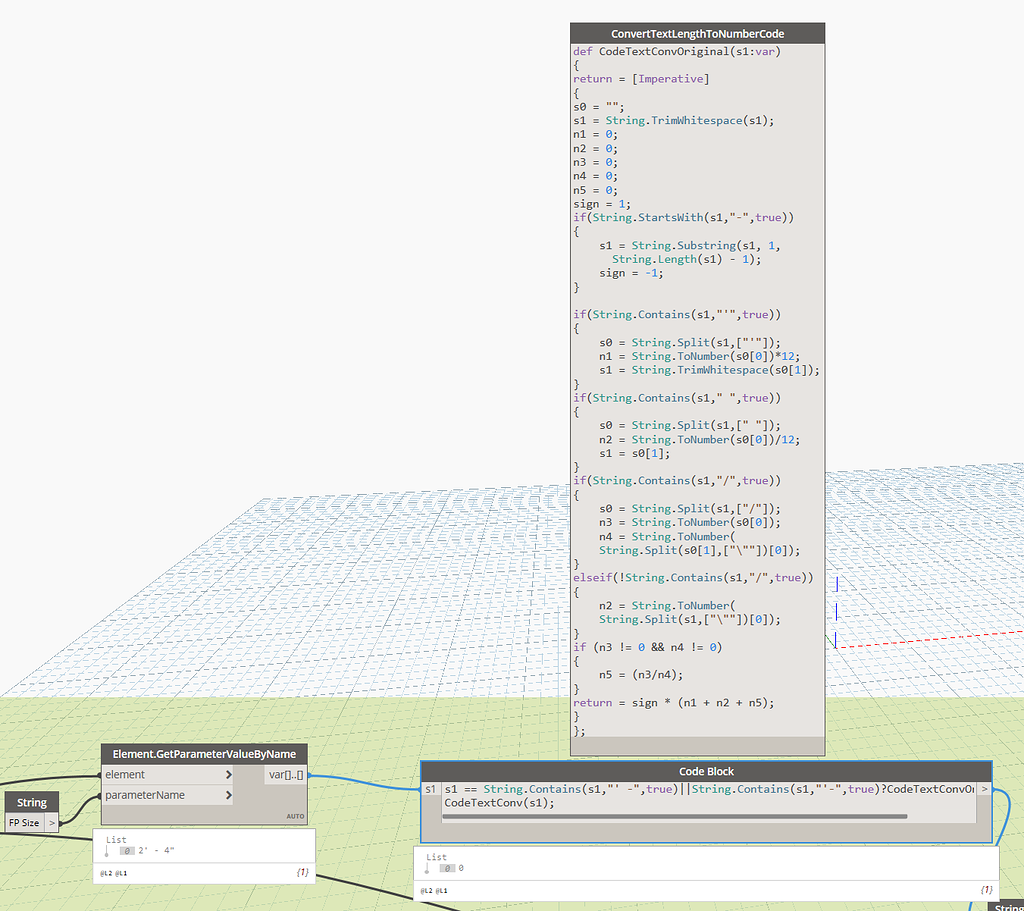This screenshot has width=1024, height=911.
Task: Select the Element.GetParameterValueByName node header
Action: coord(204,753)
